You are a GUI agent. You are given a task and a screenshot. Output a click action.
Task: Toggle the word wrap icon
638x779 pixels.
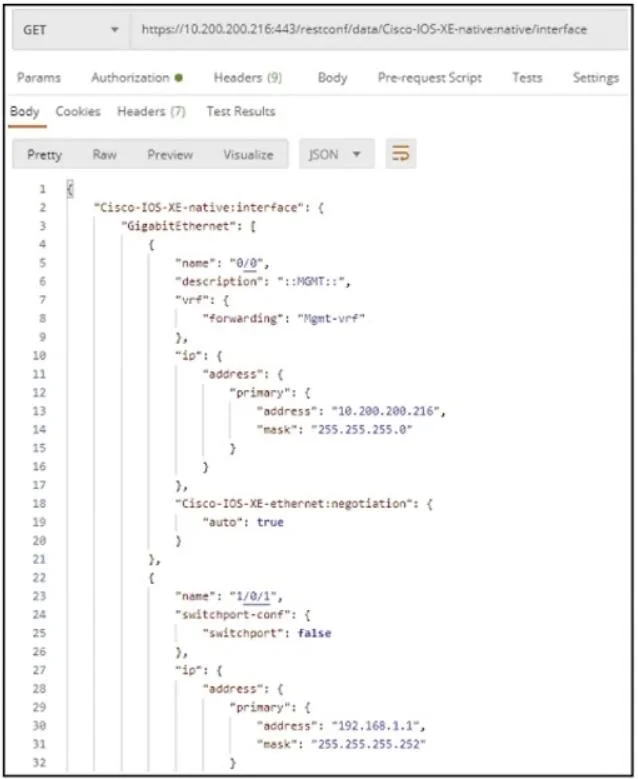coord(400,154)
